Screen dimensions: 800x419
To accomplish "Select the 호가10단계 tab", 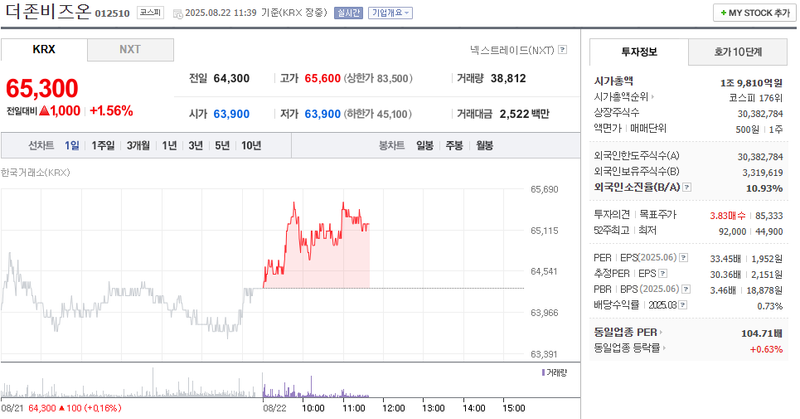I will (x=738, y=52).
